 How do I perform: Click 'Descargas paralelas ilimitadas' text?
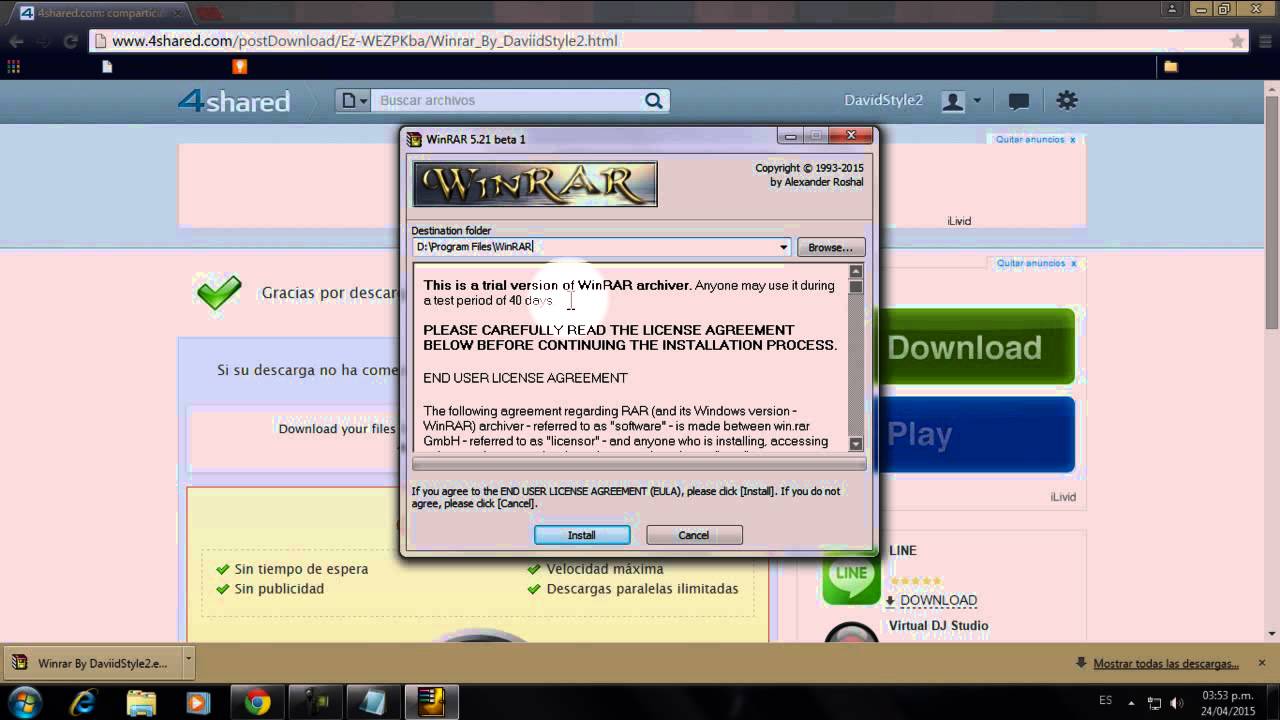click(642, 589)
